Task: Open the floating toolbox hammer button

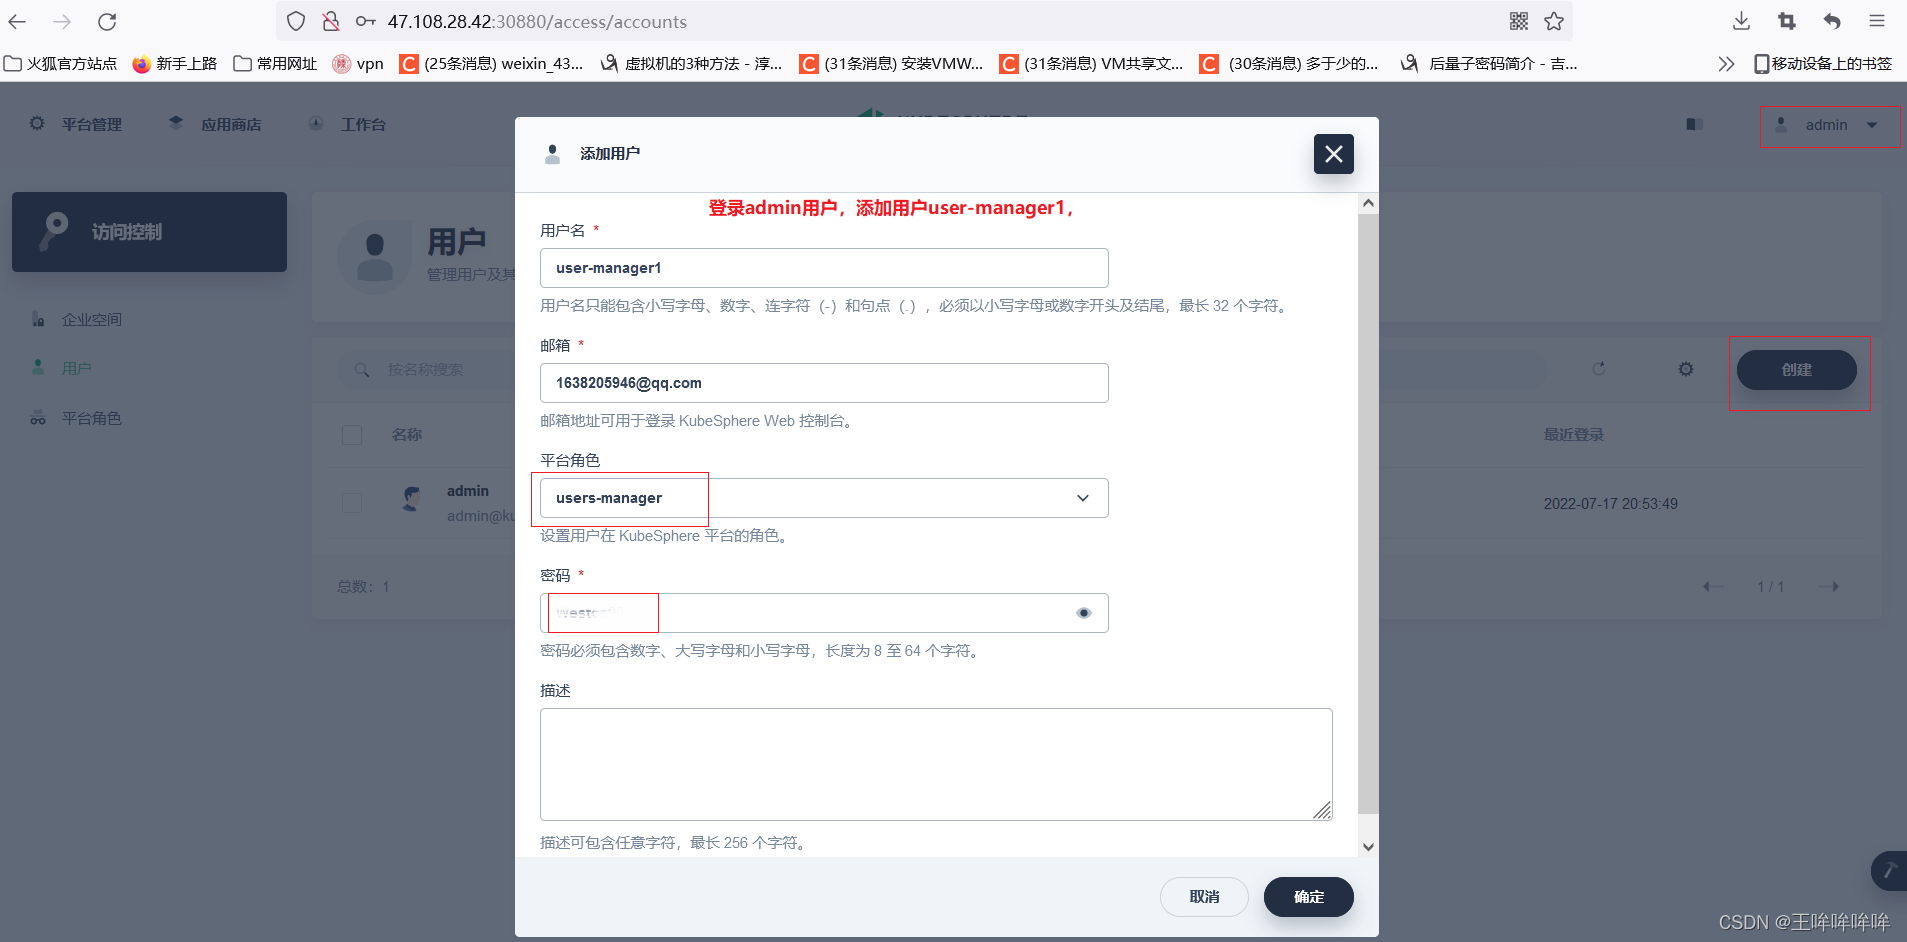Action: pos(1889,871)
